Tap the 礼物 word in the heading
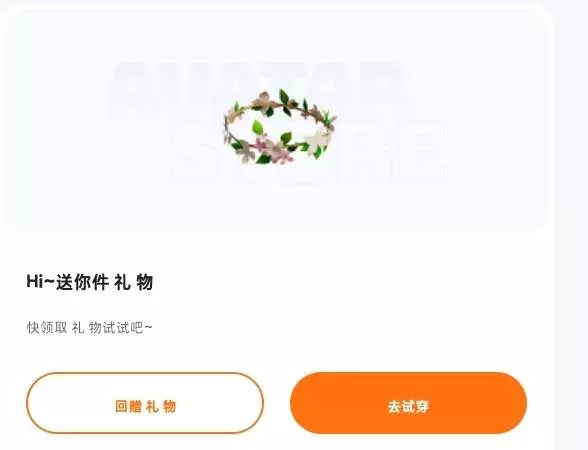 point(134,282)
